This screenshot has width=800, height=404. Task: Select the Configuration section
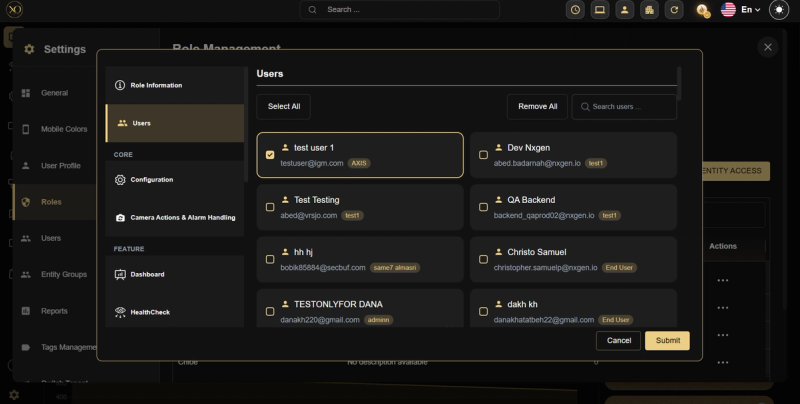174,180
